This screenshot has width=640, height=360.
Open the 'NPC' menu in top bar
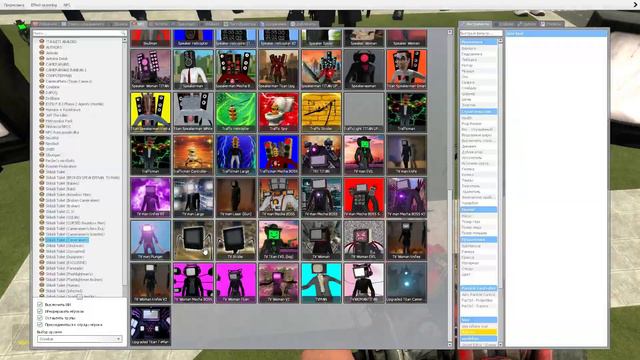pyautogui.click(x=67, y=5)
